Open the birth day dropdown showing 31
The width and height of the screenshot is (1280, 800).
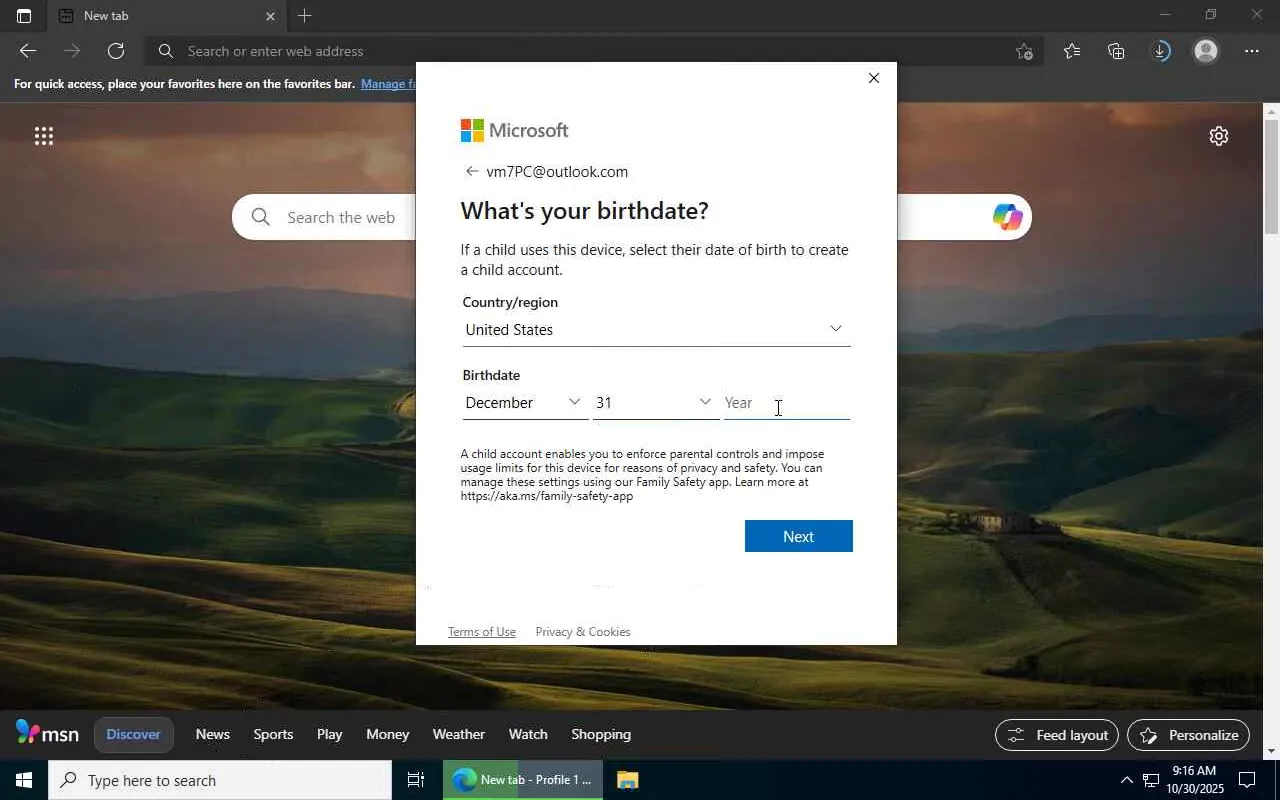click(x=655, y=402)
